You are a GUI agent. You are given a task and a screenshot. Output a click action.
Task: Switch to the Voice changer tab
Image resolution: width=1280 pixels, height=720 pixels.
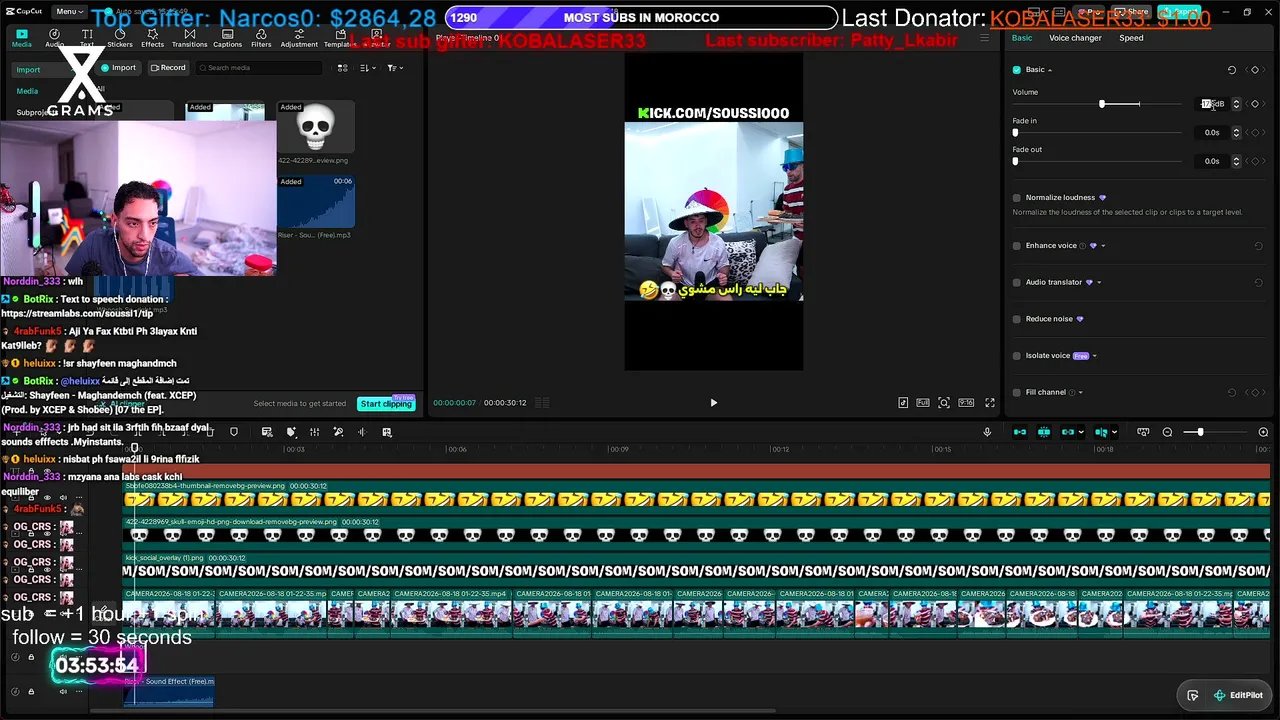1075,38
